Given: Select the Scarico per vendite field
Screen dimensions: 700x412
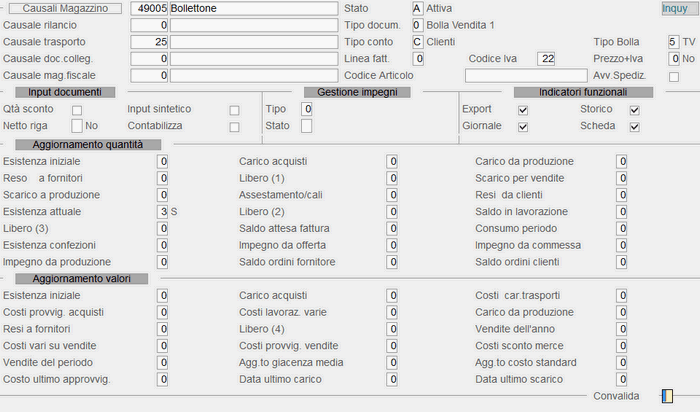Looking at the screenshot, I should (621, 178).
